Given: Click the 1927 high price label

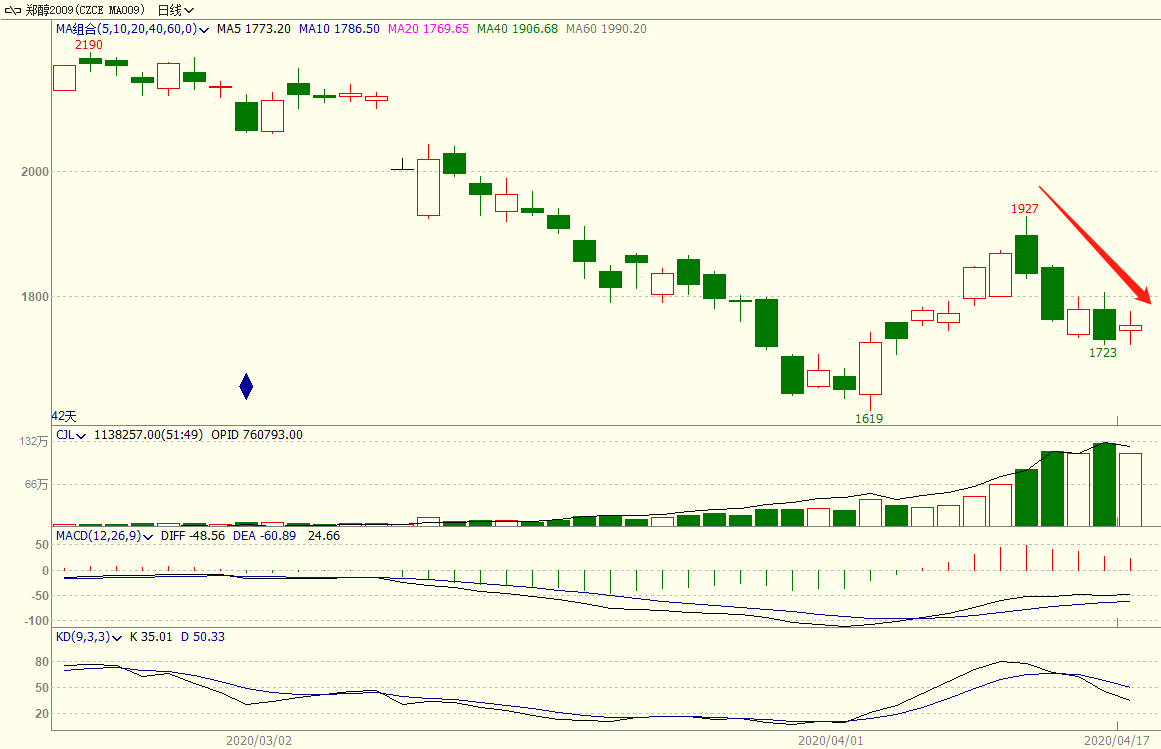Looking at the screenshot, I should point(1024,209).
